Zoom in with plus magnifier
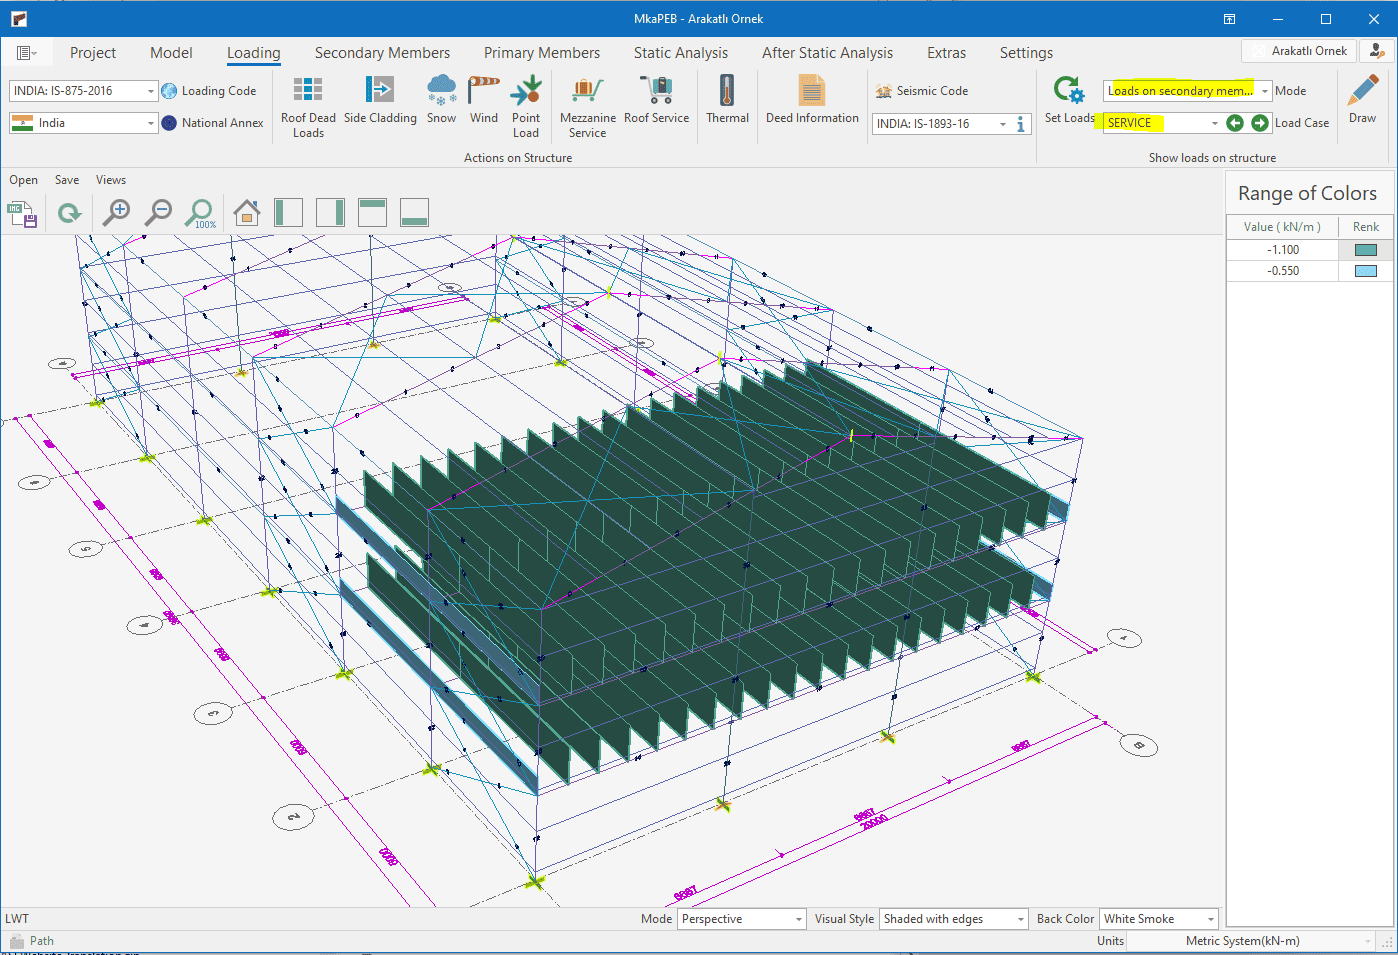Viewport: 1398px width, 955px height. (117, 212)
